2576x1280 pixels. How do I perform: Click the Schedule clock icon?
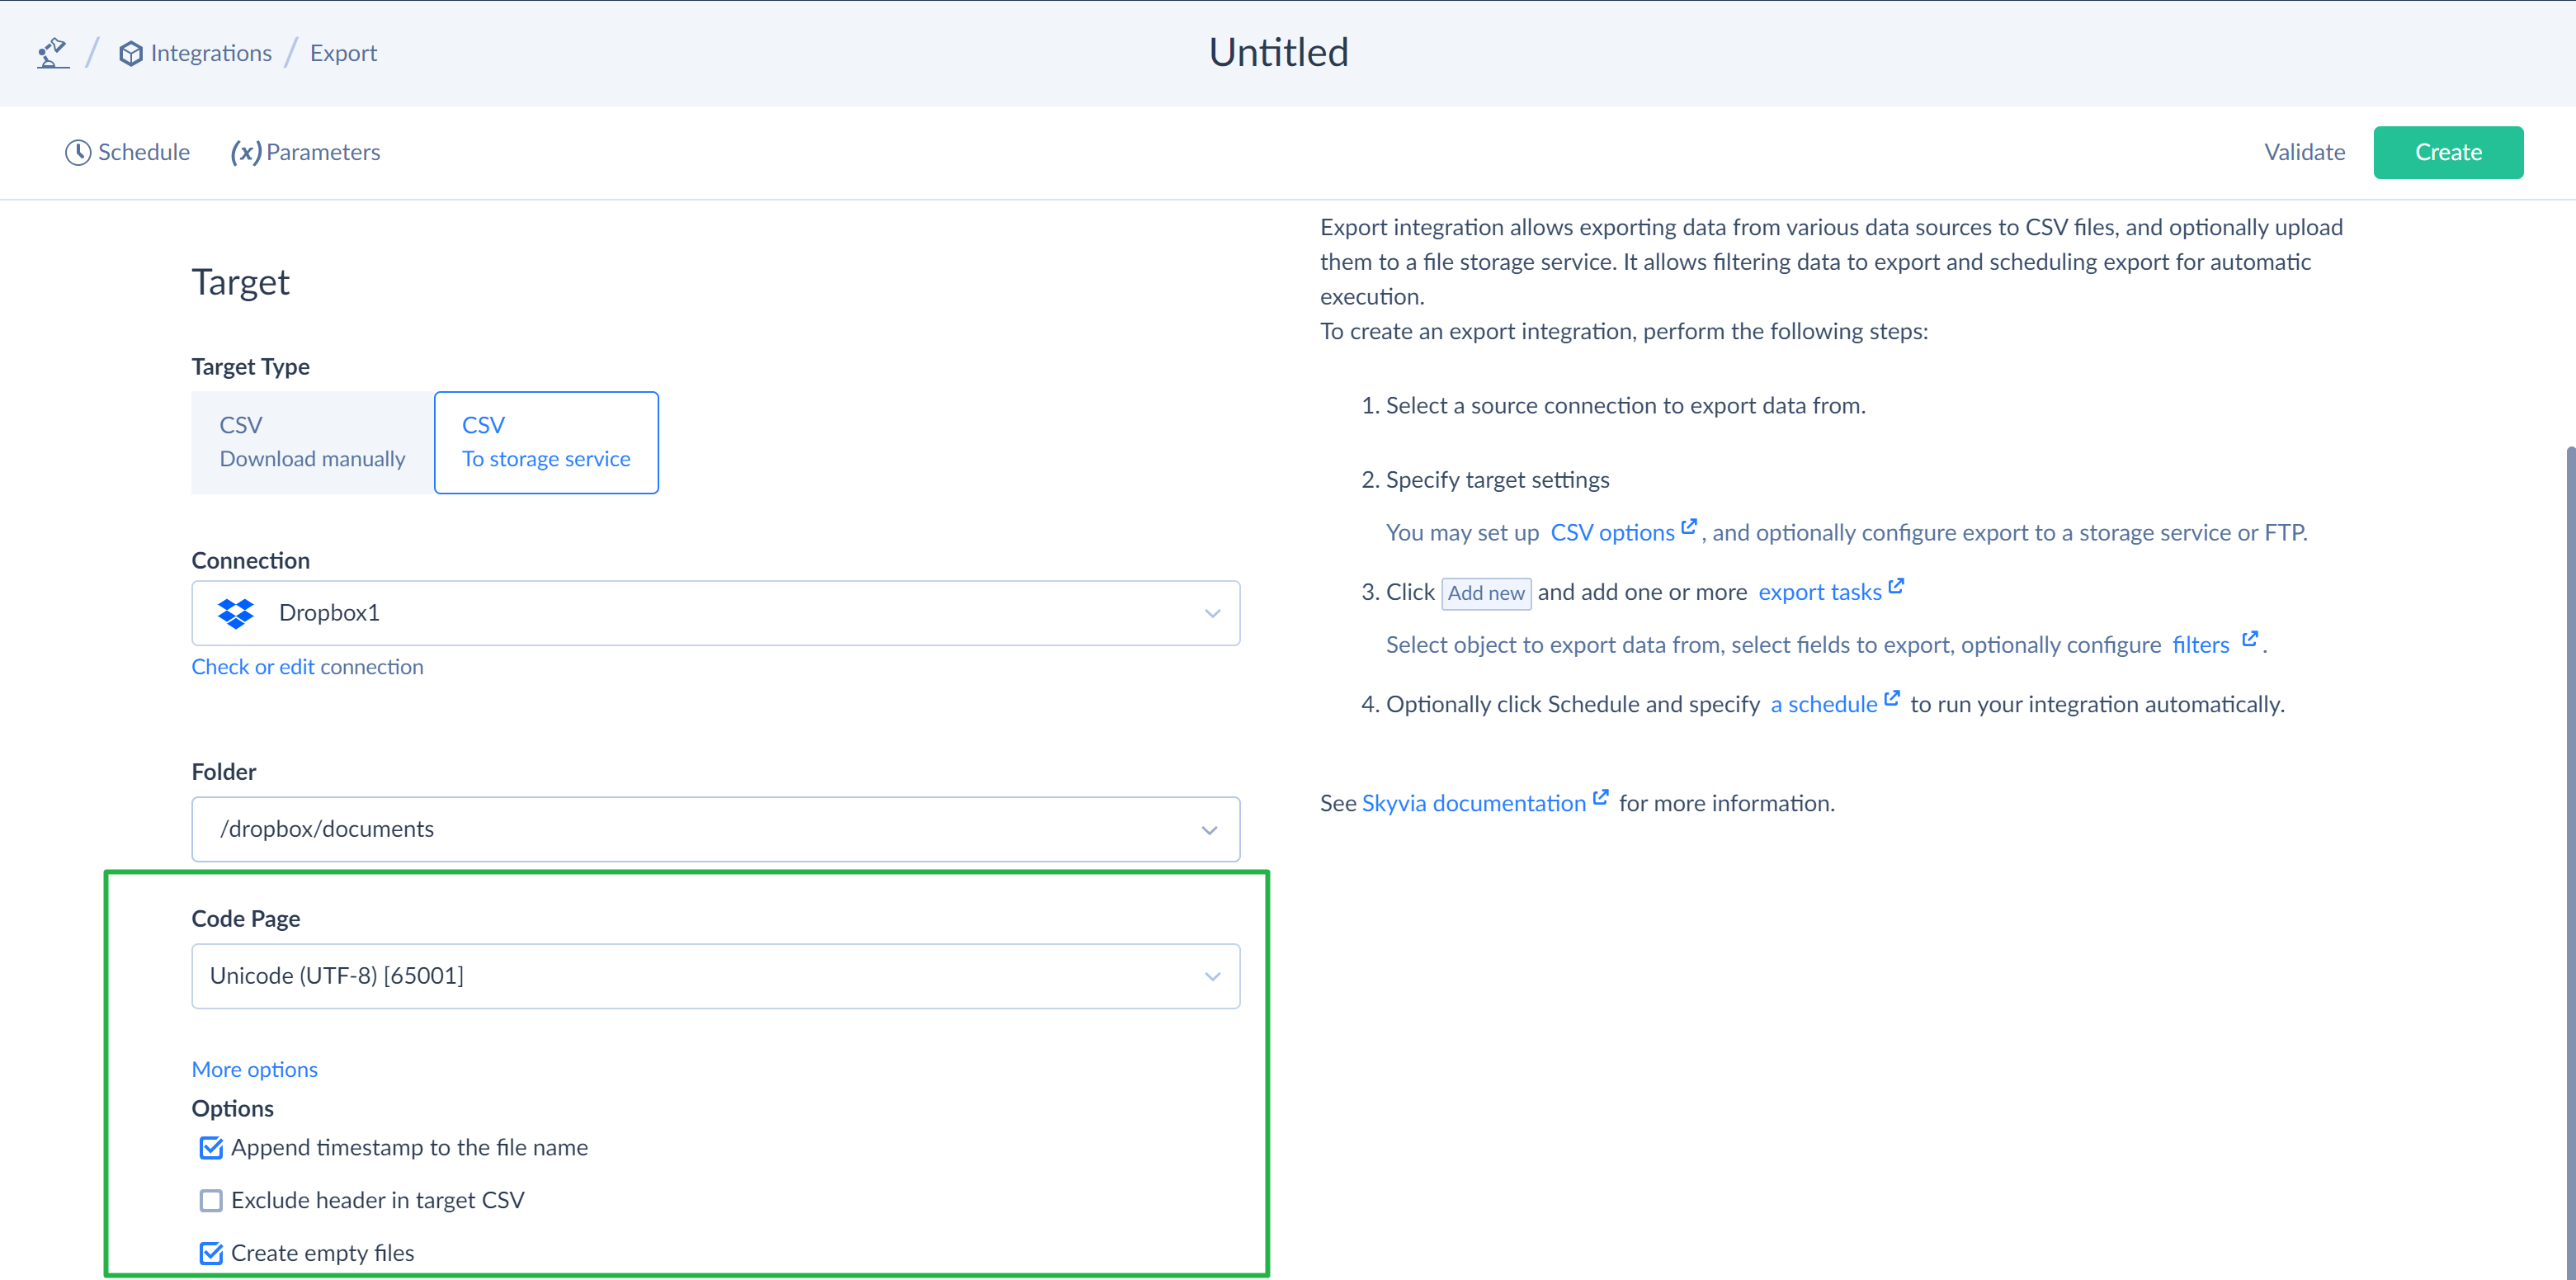pos(78,152)
